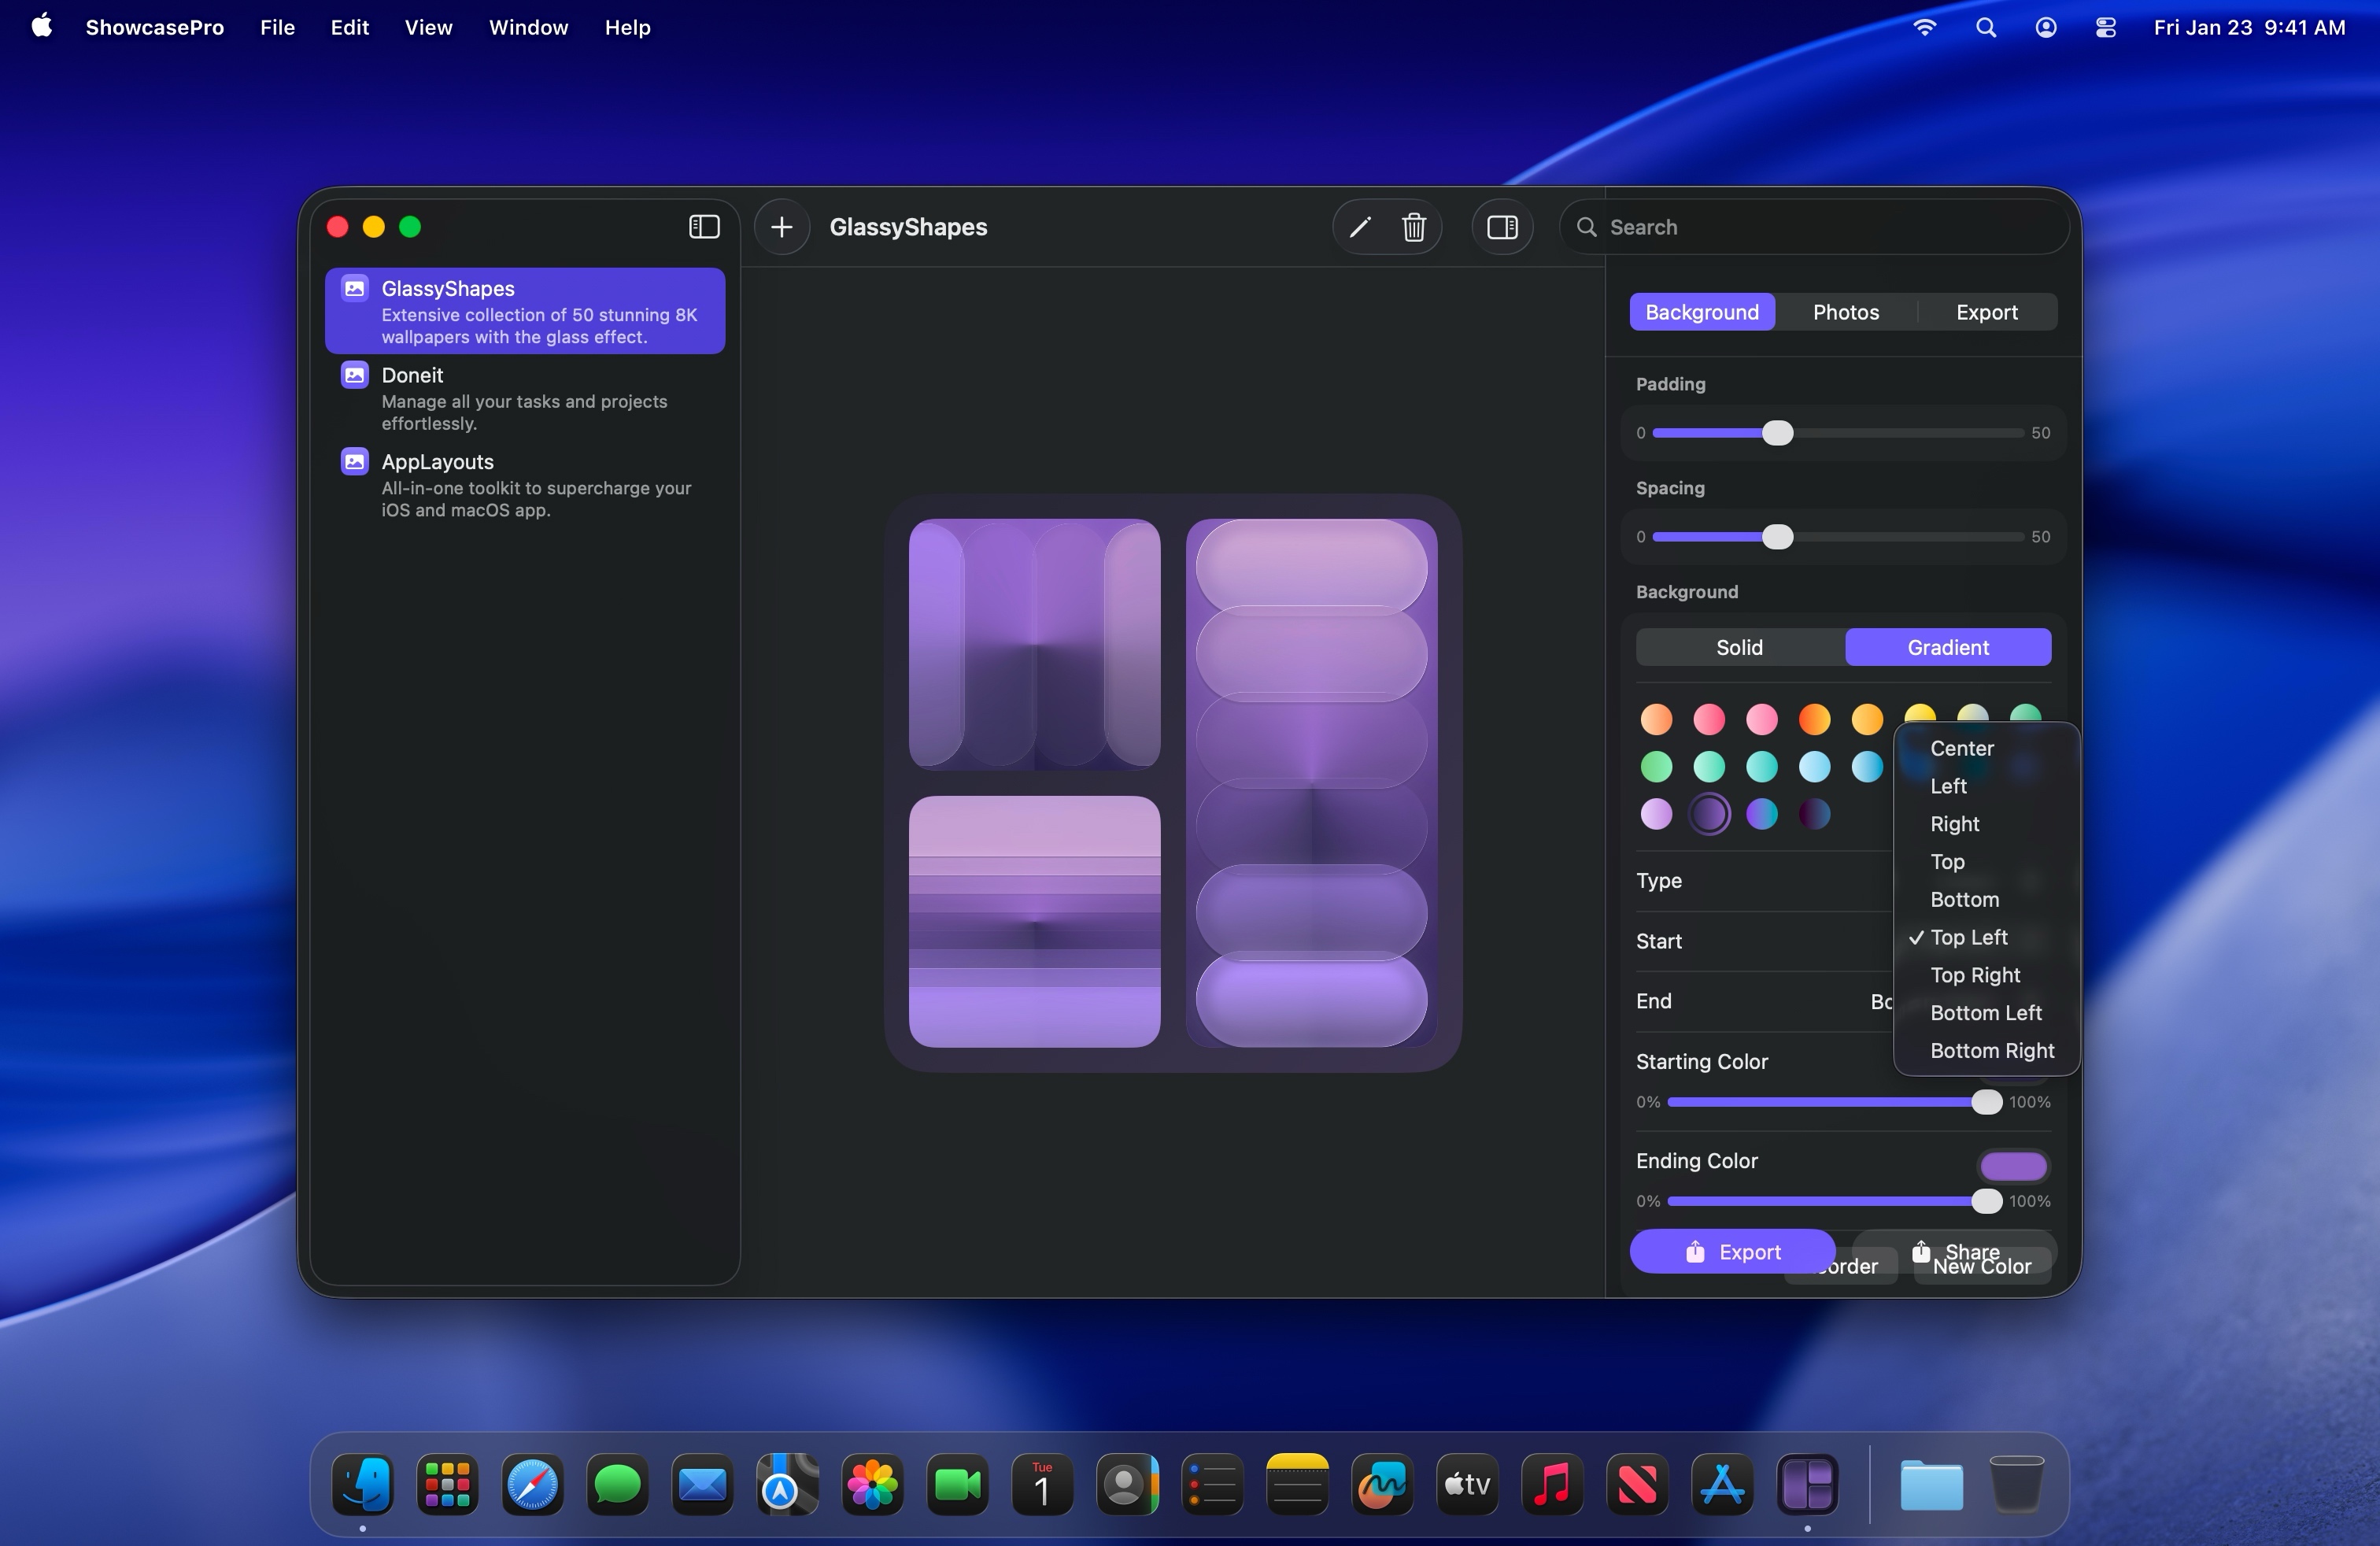Viewport: 2380px width, 1546px height.
Task: Switch to the Export tab
Action: (x=1986, y=312)
